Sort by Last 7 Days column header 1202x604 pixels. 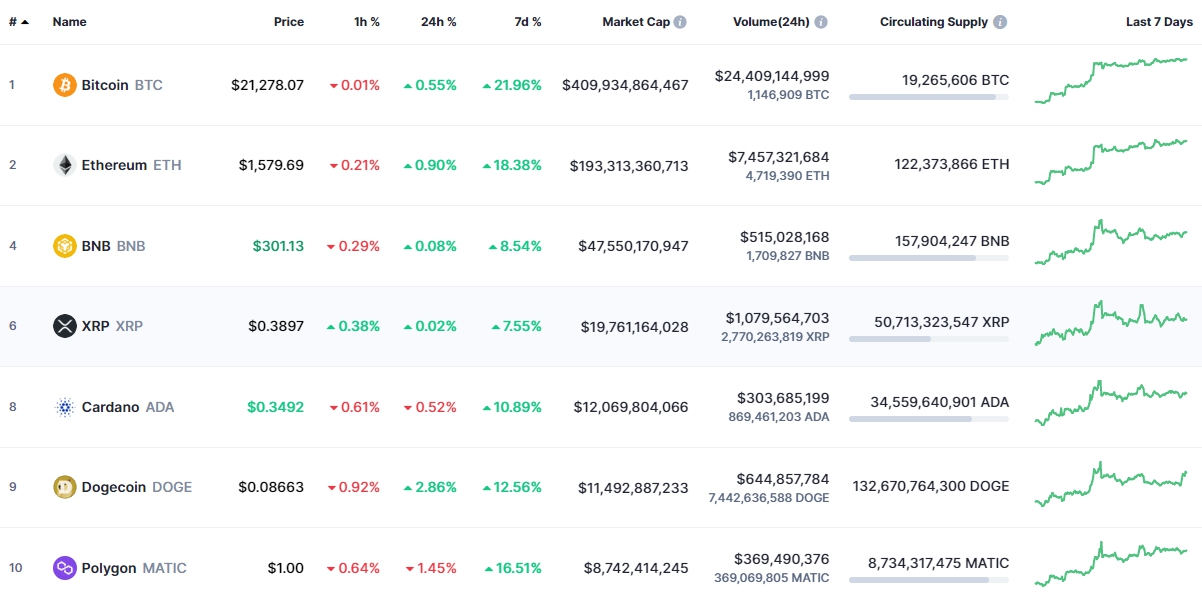(1160, 22)
